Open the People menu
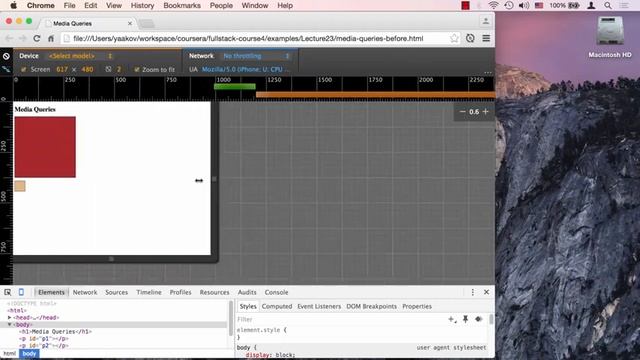 pos(221,6)
